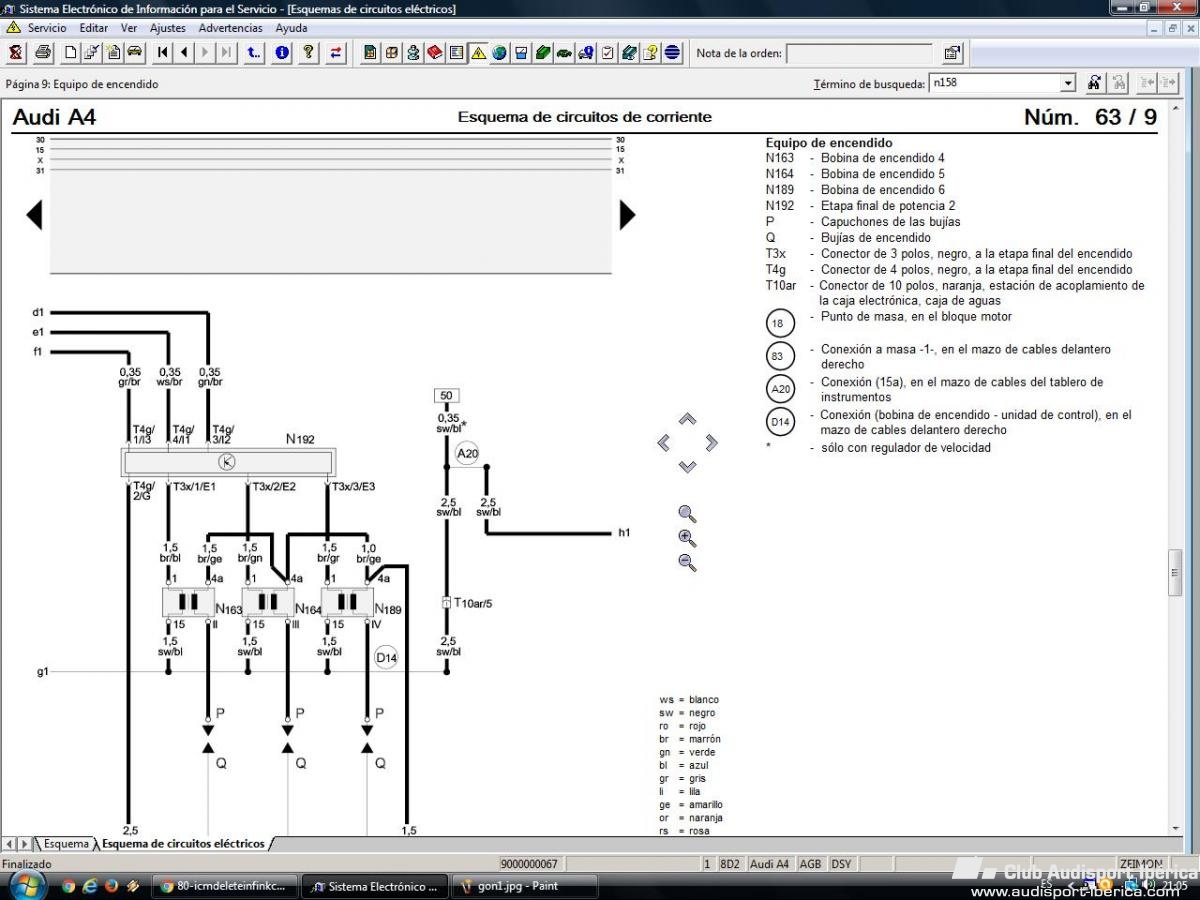Click the h1 wire reference label

(624, 533)
